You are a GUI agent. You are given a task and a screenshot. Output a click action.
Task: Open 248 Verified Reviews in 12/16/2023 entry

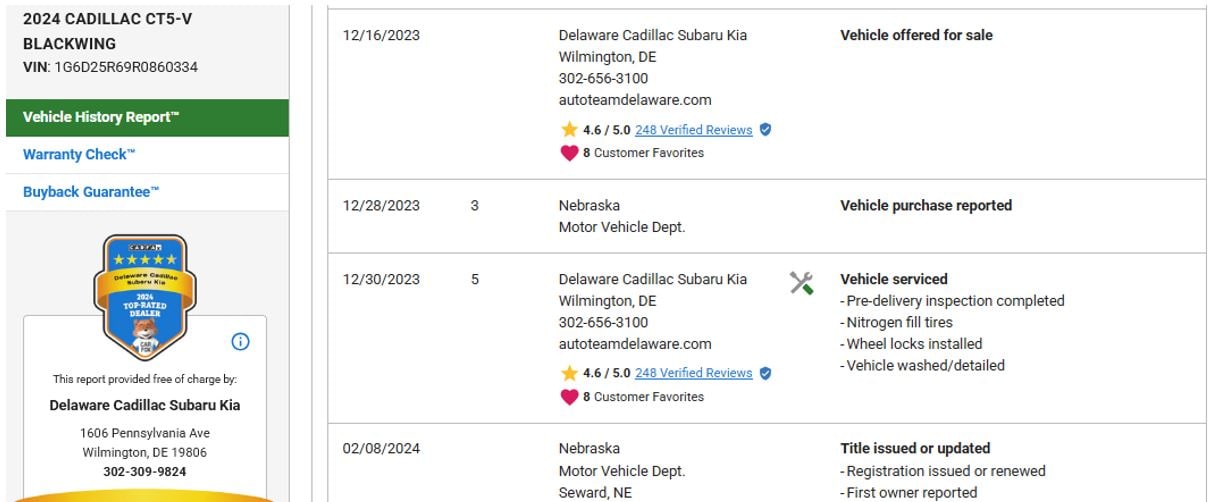tap(693, 130)
